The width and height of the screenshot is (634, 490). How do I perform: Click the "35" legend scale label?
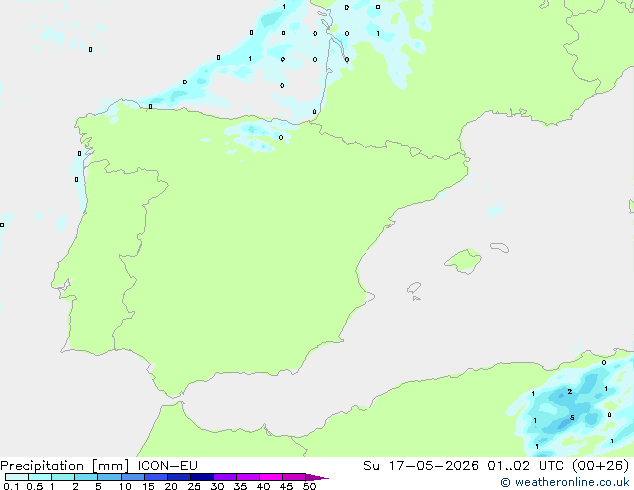click(240, 486)
